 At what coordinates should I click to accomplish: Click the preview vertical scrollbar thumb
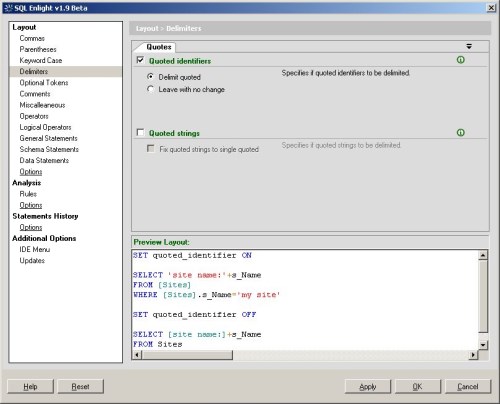click(483, 297)
